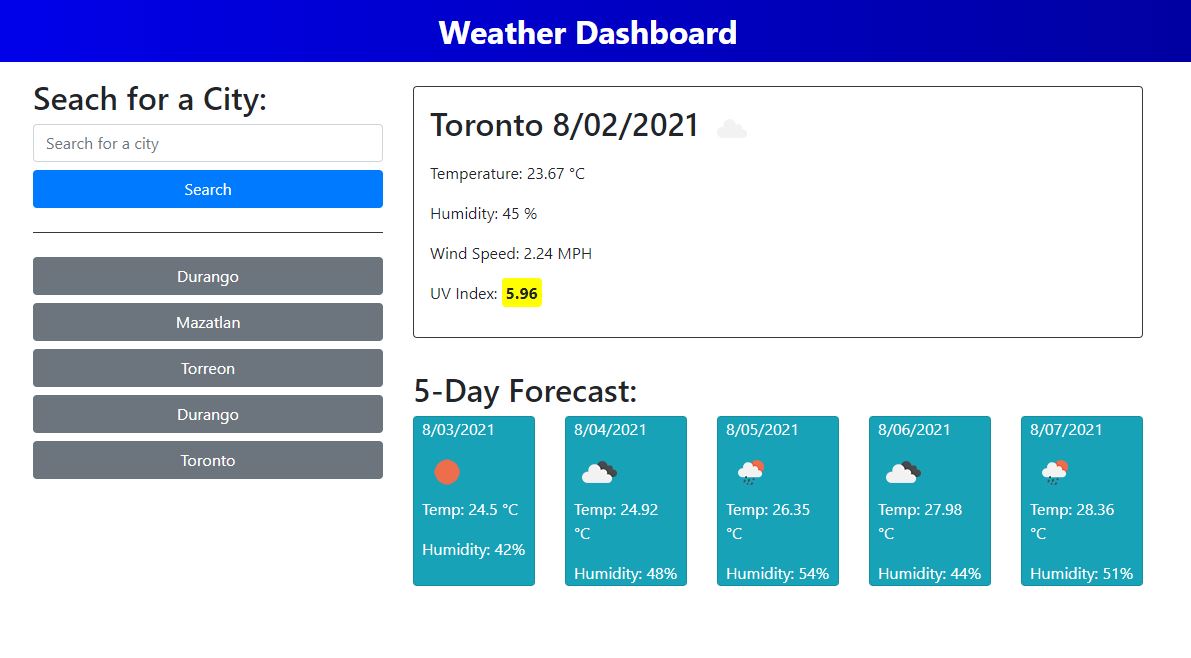The width and height of the screenshot is (1191, 658).
Task: Click the sun icon in the 8/03/2021 forecast
Action: [447, 472]
